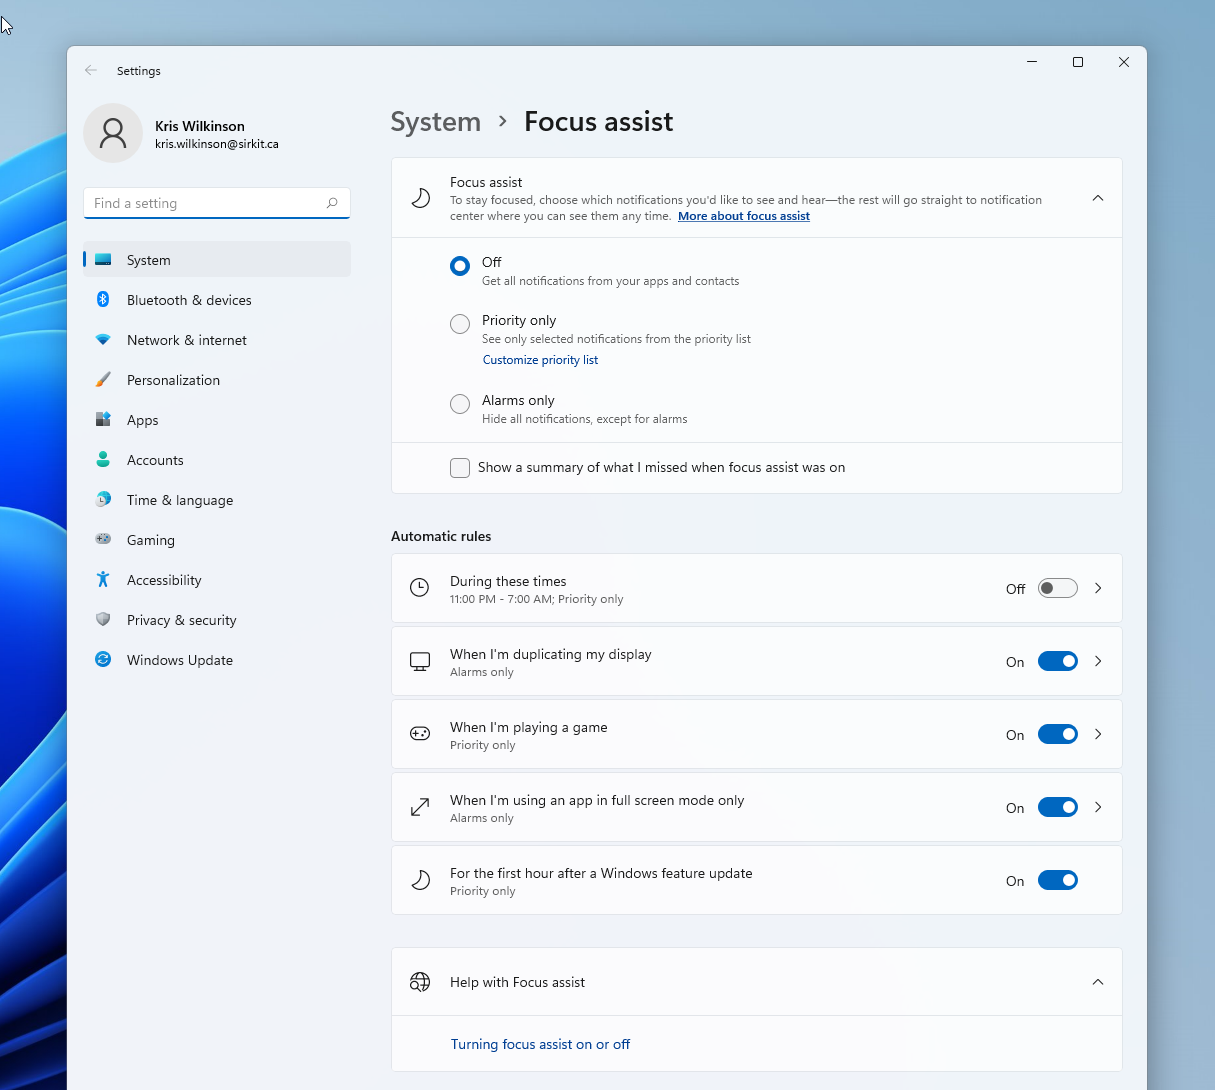Click Customize priority list link
Screen dimensions: 1215x1090
click(540, 360)
